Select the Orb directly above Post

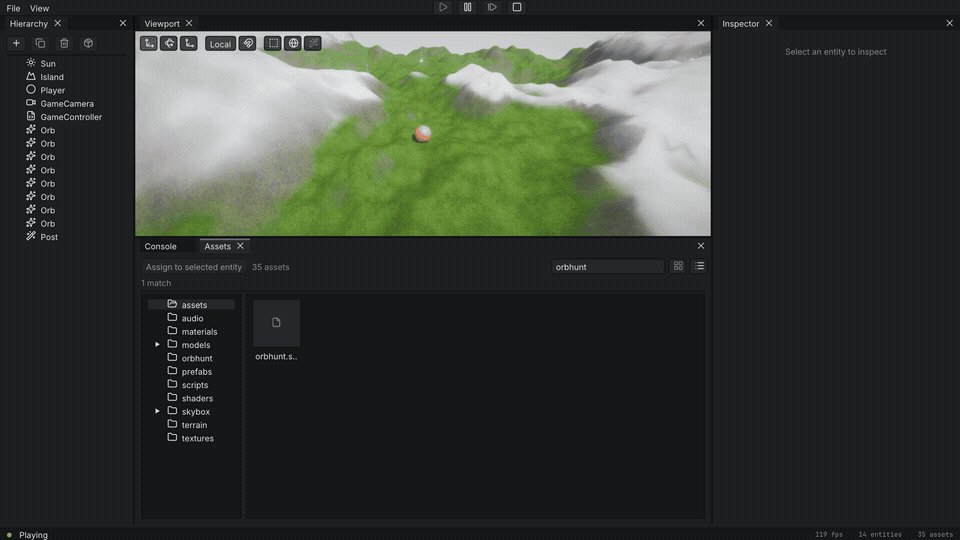pyautogui.click(x=47, y=223)
